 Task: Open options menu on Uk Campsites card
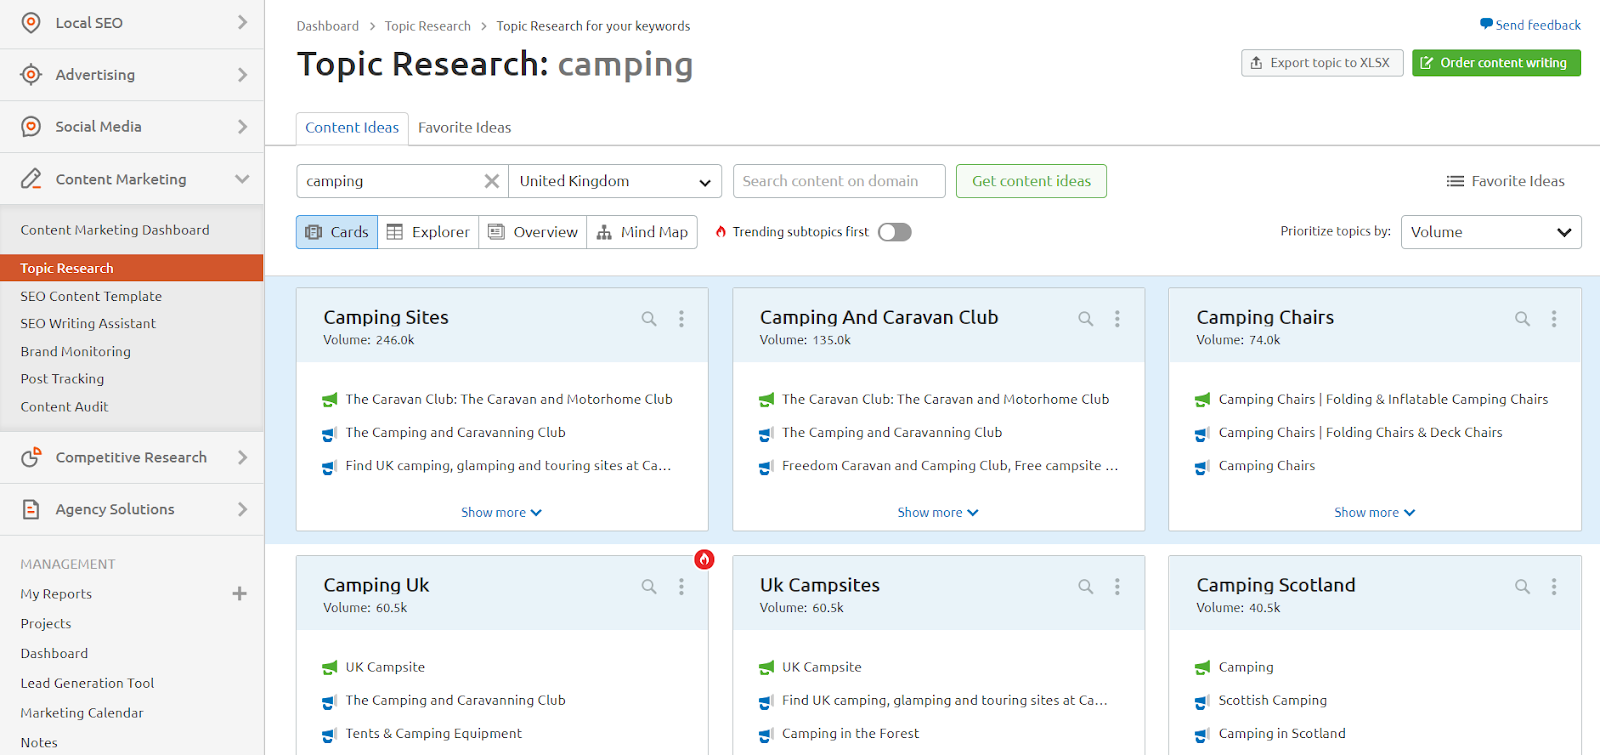pyautogui.click(x=1117, y=587)
